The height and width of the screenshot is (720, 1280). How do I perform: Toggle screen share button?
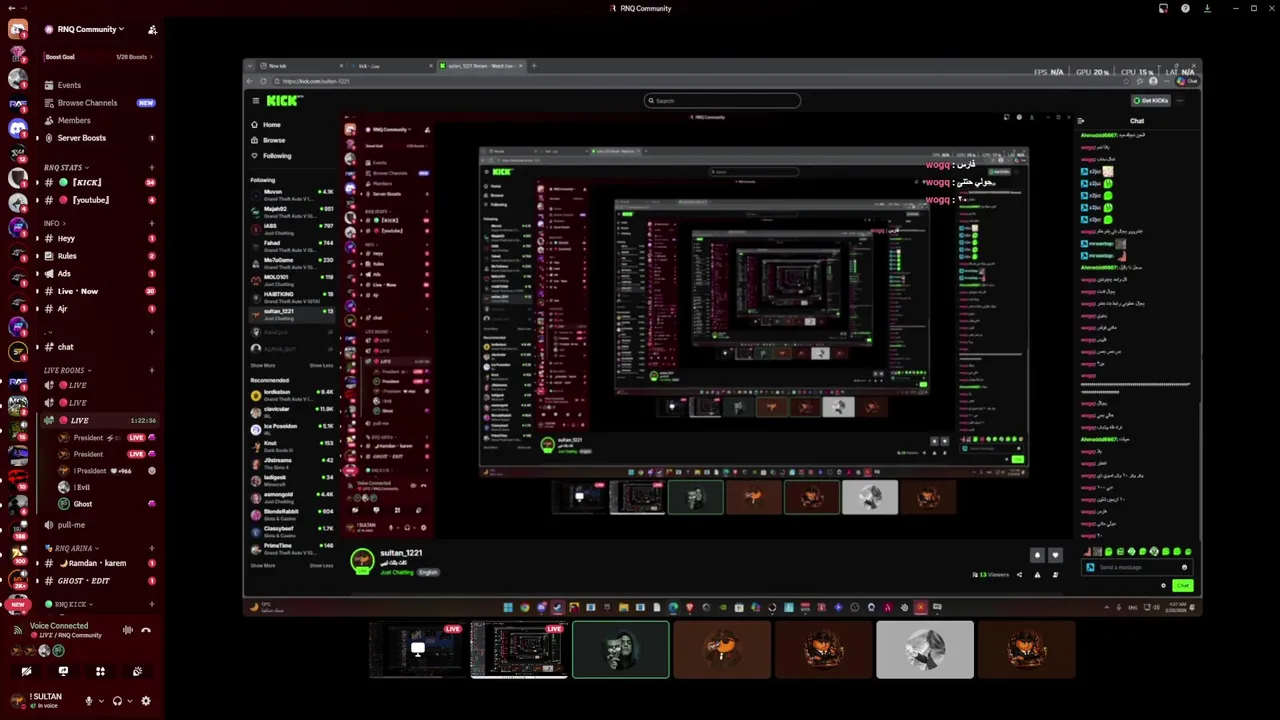coord(63,671)
